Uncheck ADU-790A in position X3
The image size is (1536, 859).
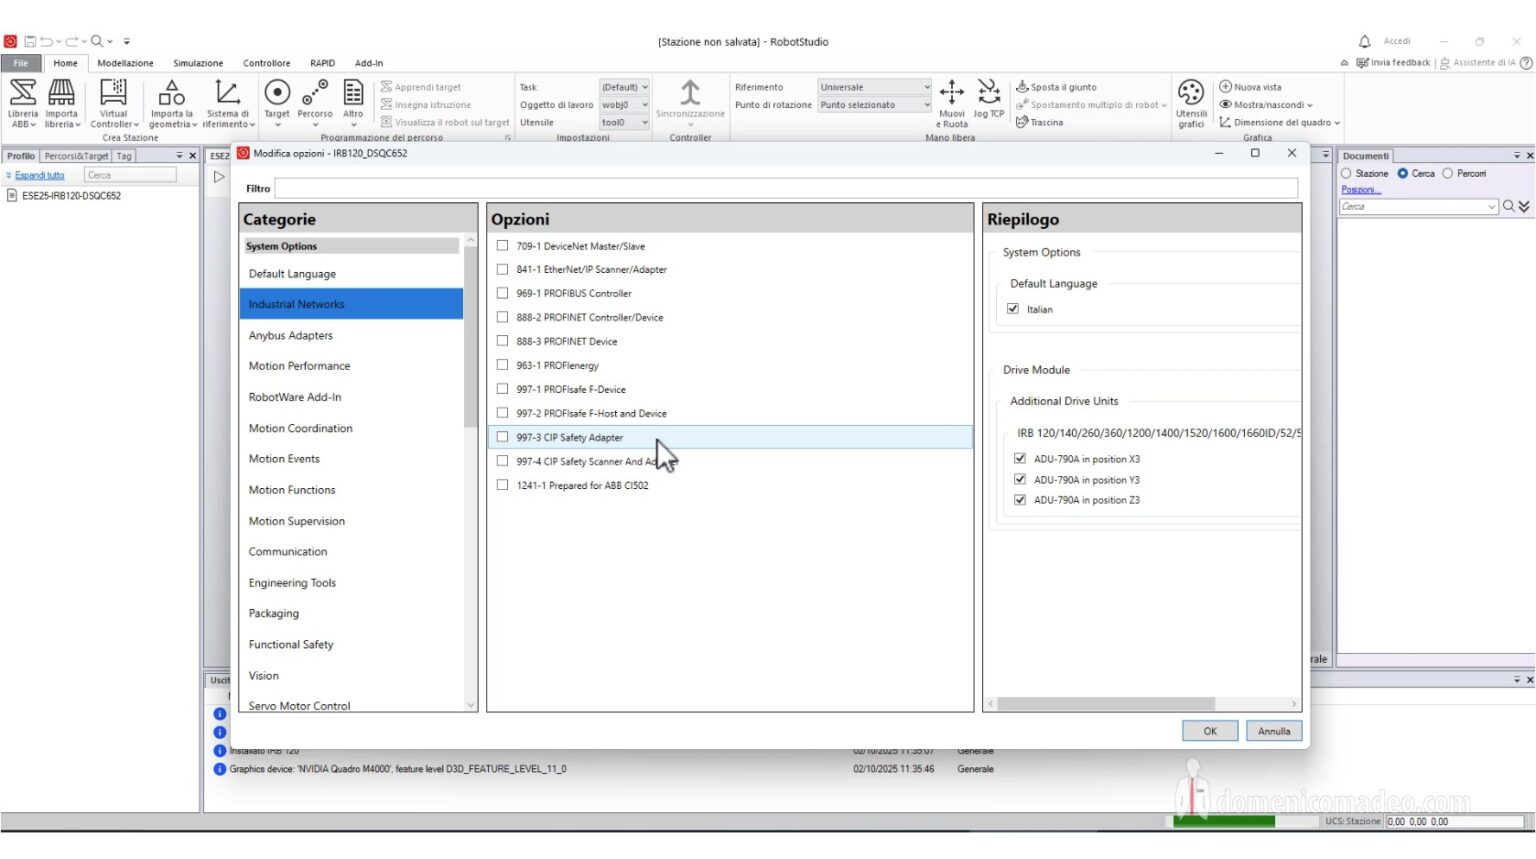click(x=1019, y=458)
